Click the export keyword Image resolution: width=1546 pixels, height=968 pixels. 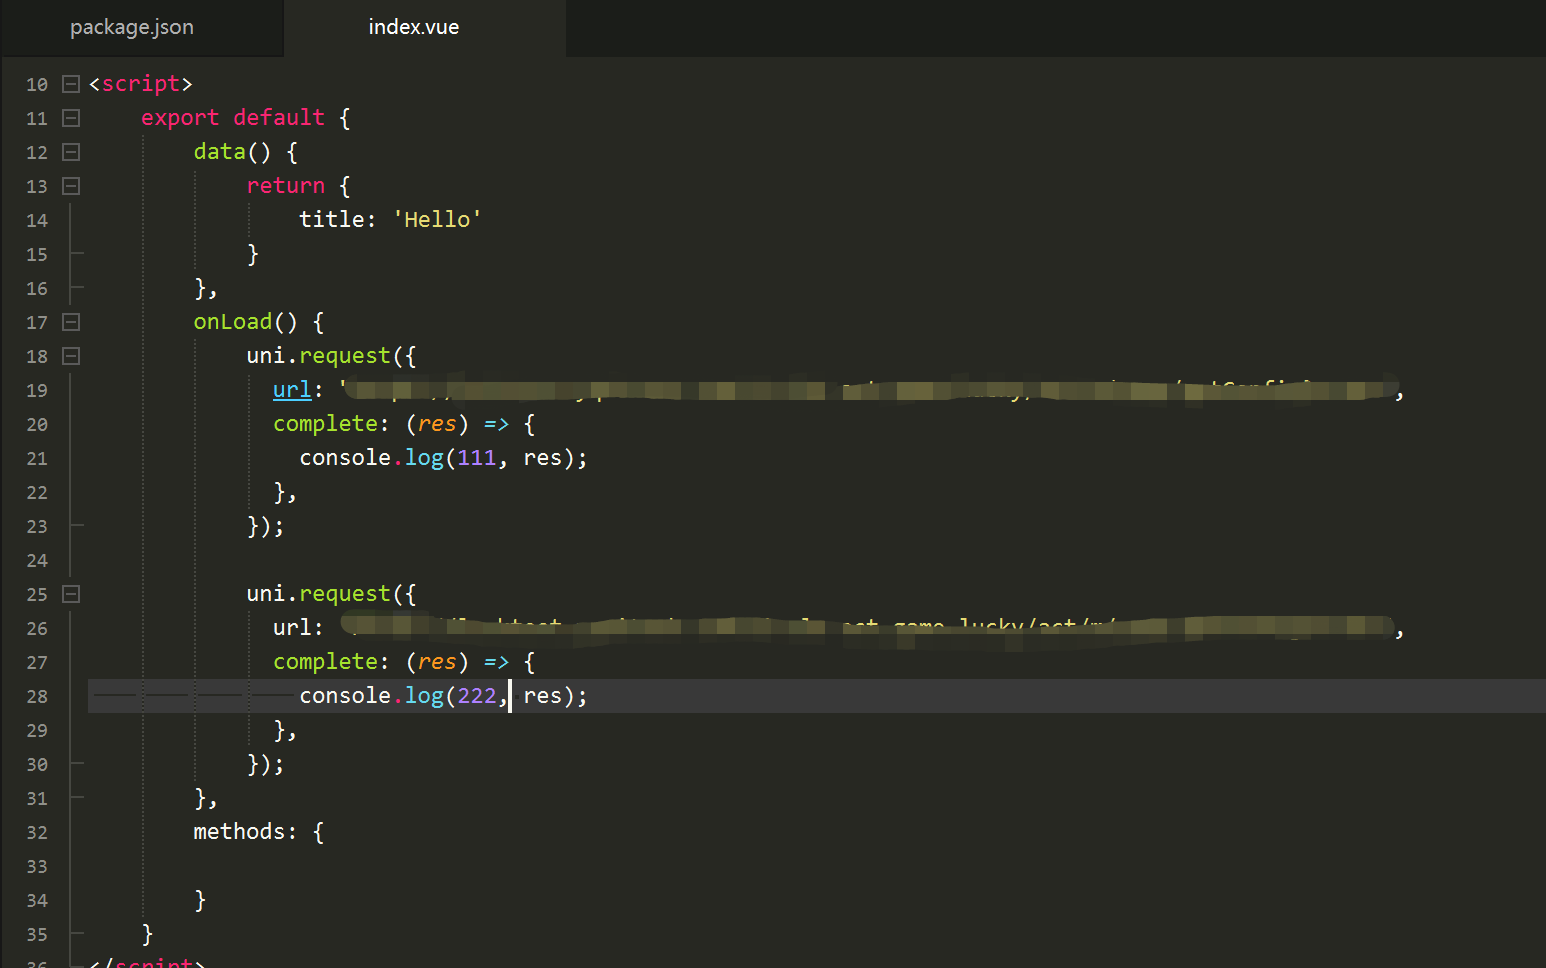pos(180,118)
